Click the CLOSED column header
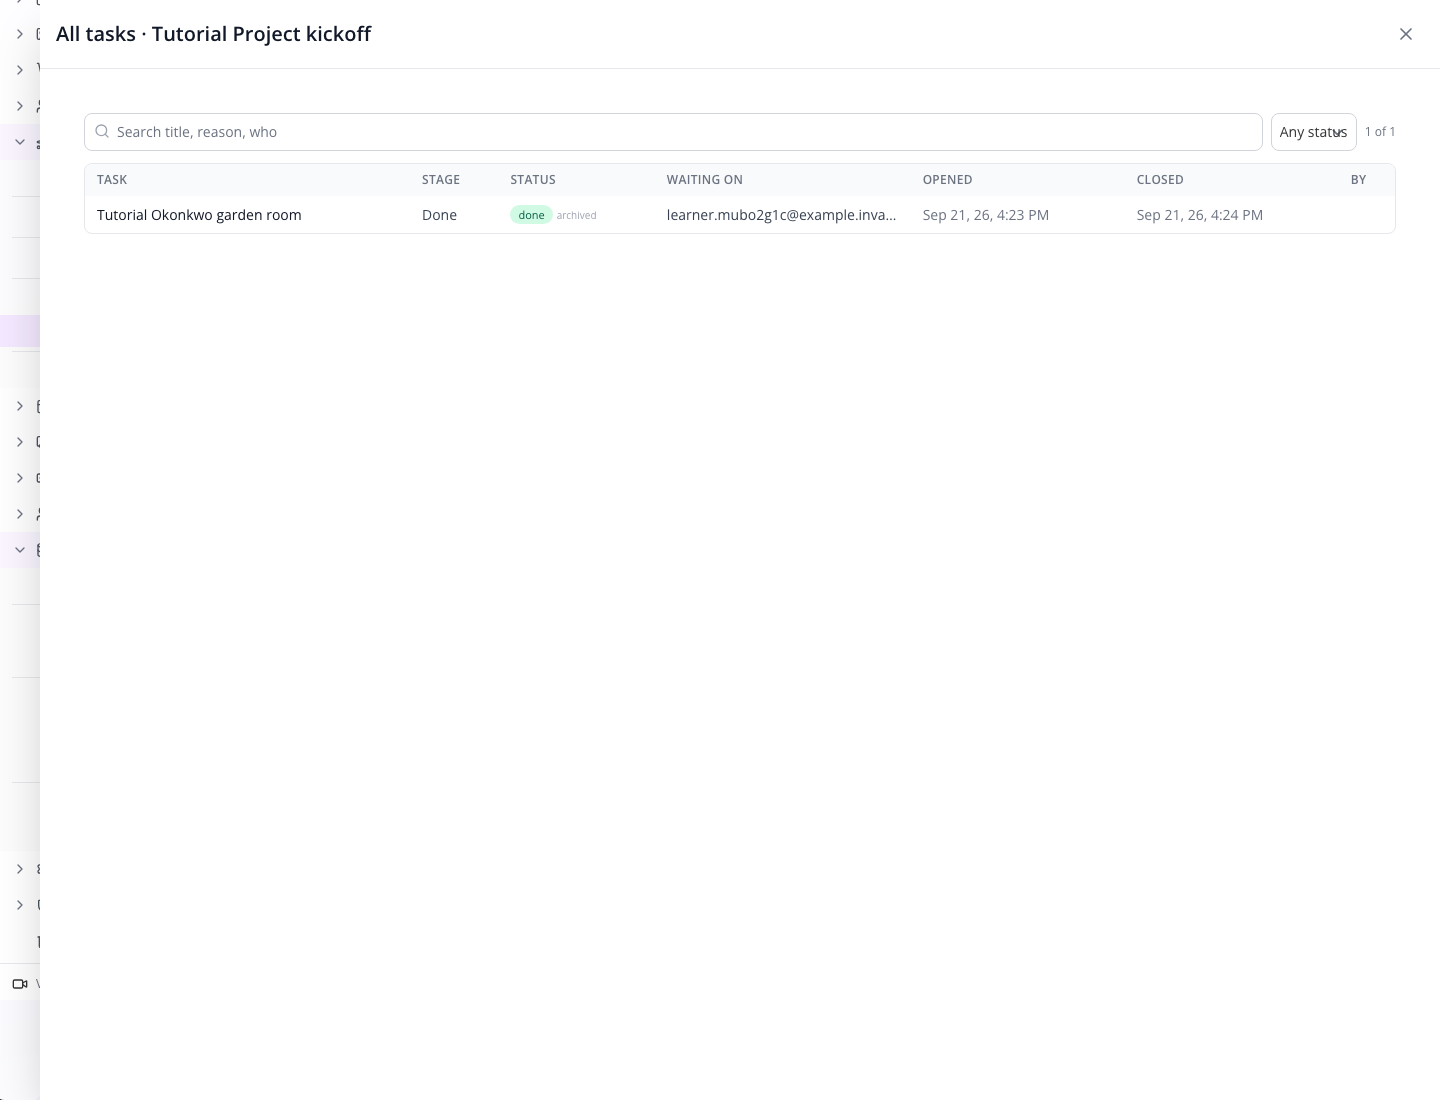This screenshot has width=1440, height=1100. 1160,180
